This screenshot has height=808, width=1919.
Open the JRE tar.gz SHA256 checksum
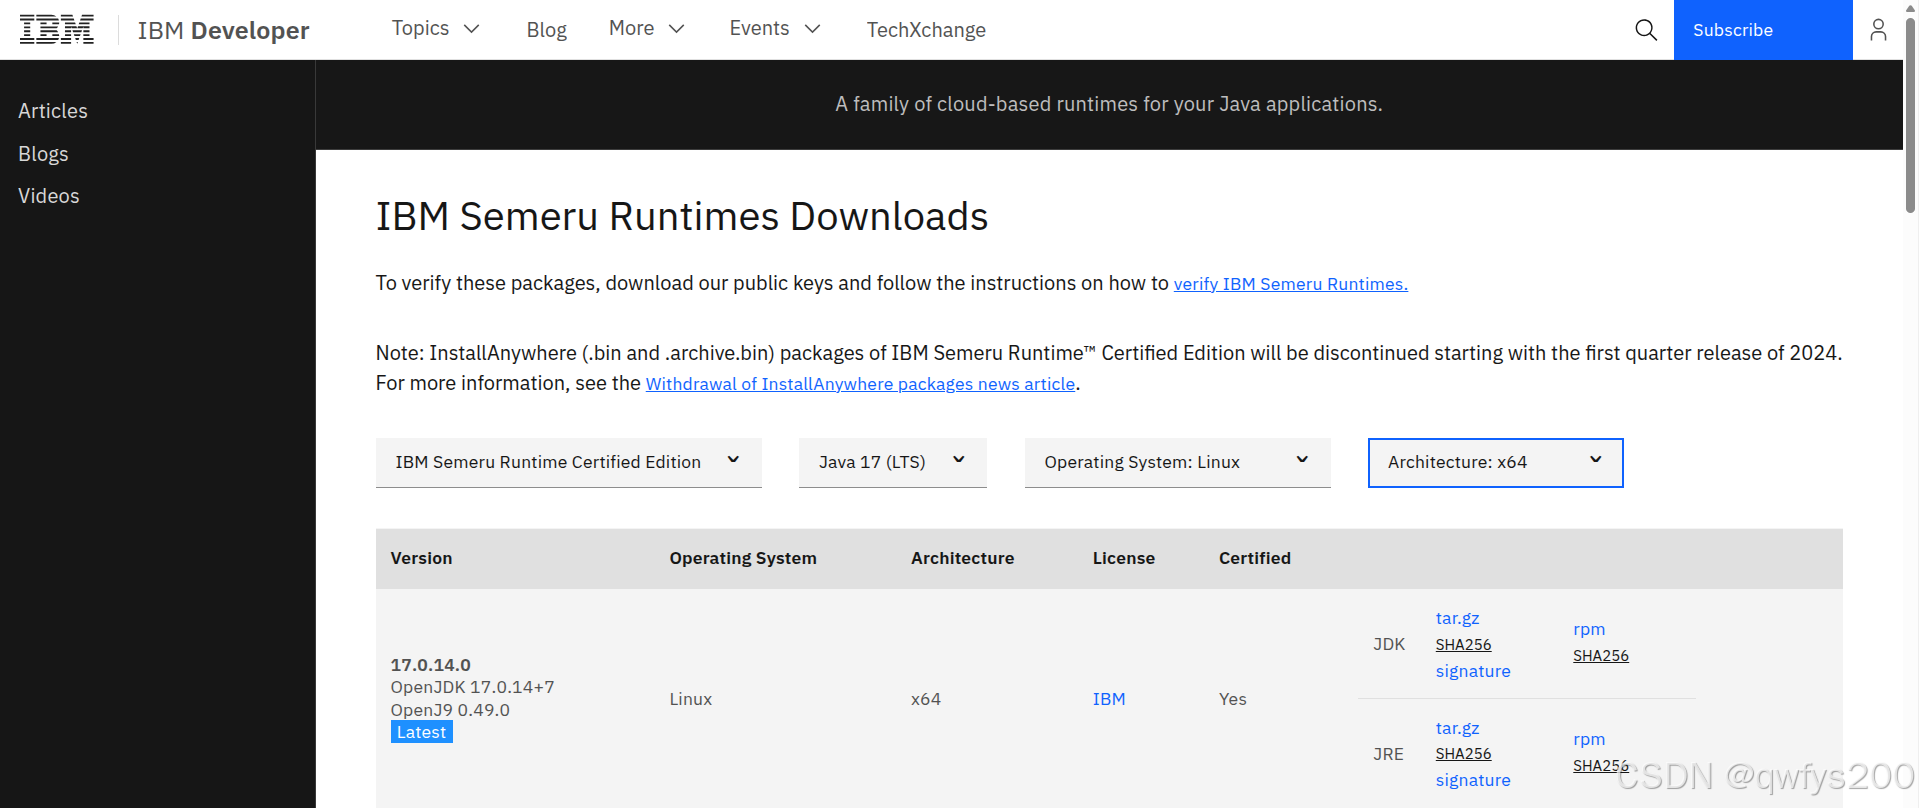click(1463, 754)
